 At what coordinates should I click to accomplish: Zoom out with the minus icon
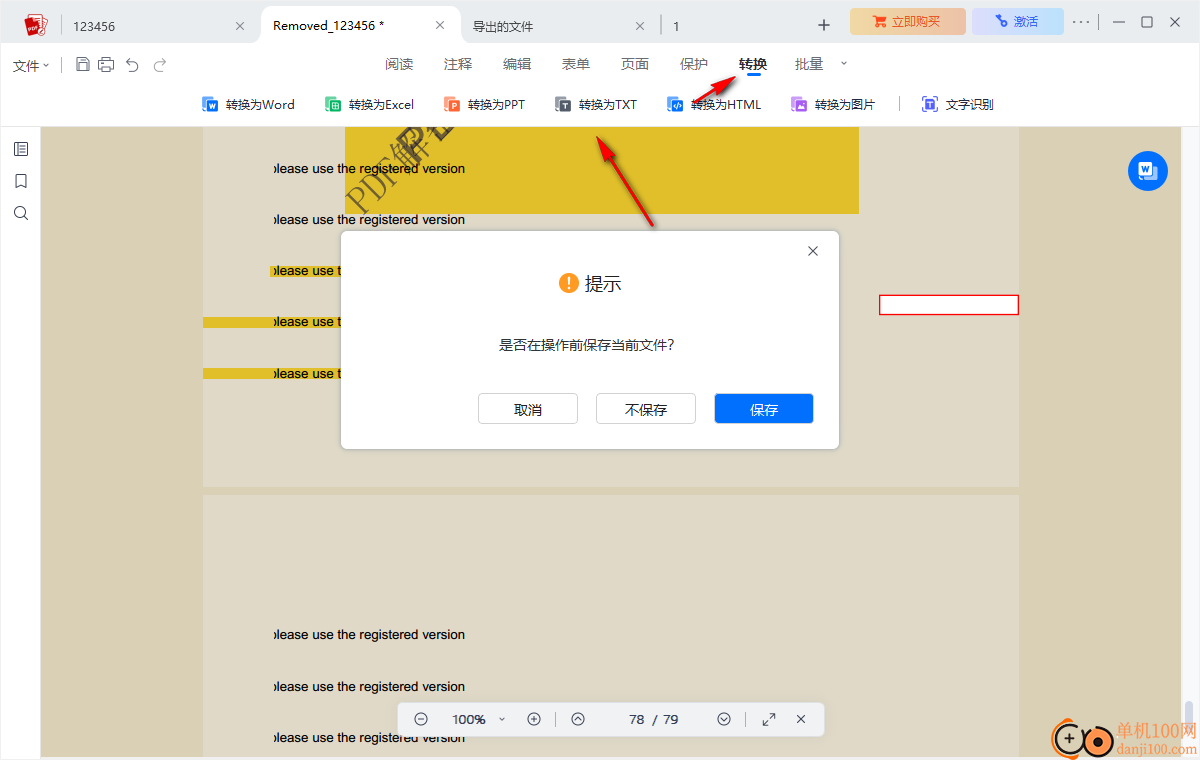[x=421, y=719]
